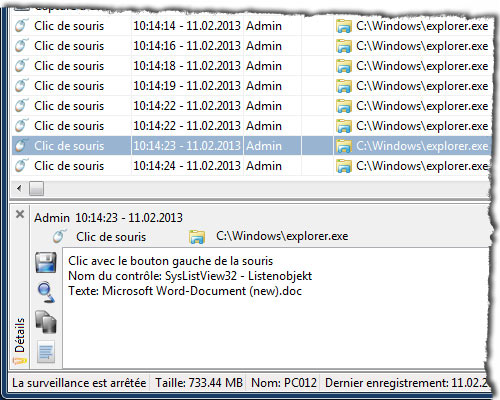Screen dimensions: 500x400
Task: Open the magnifier search icon in details
Action: click(x=46, y=292)
